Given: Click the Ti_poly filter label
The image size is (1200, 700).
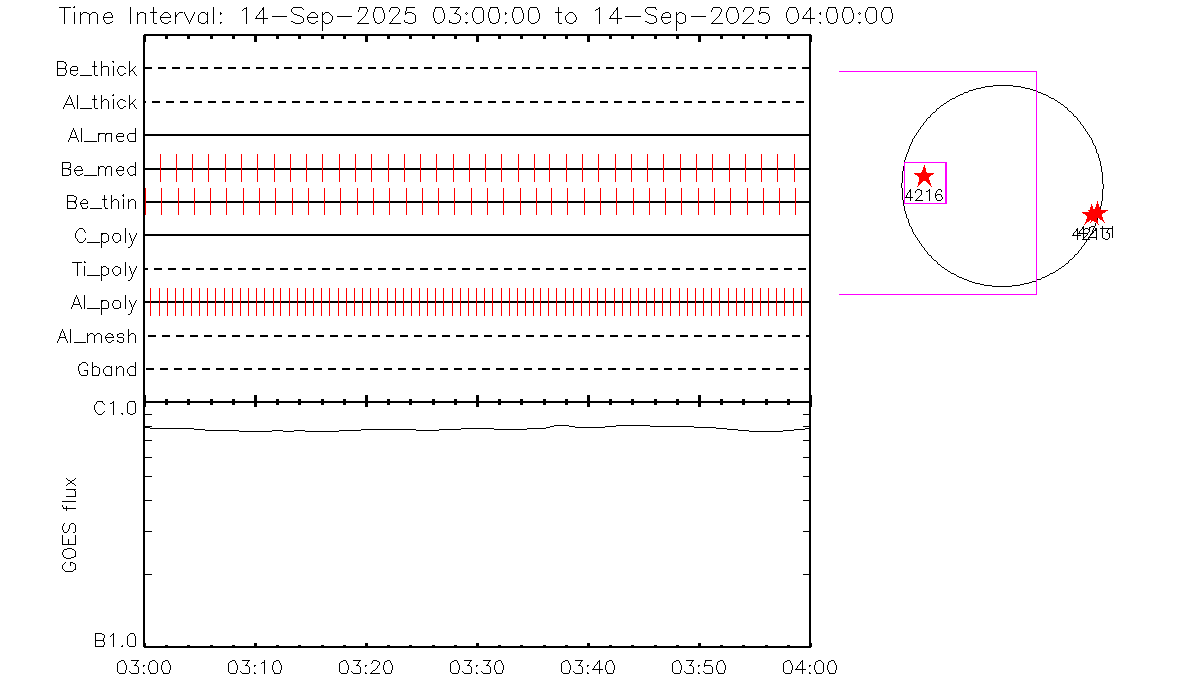Looking at the screenshot, I should pos(104,269).
